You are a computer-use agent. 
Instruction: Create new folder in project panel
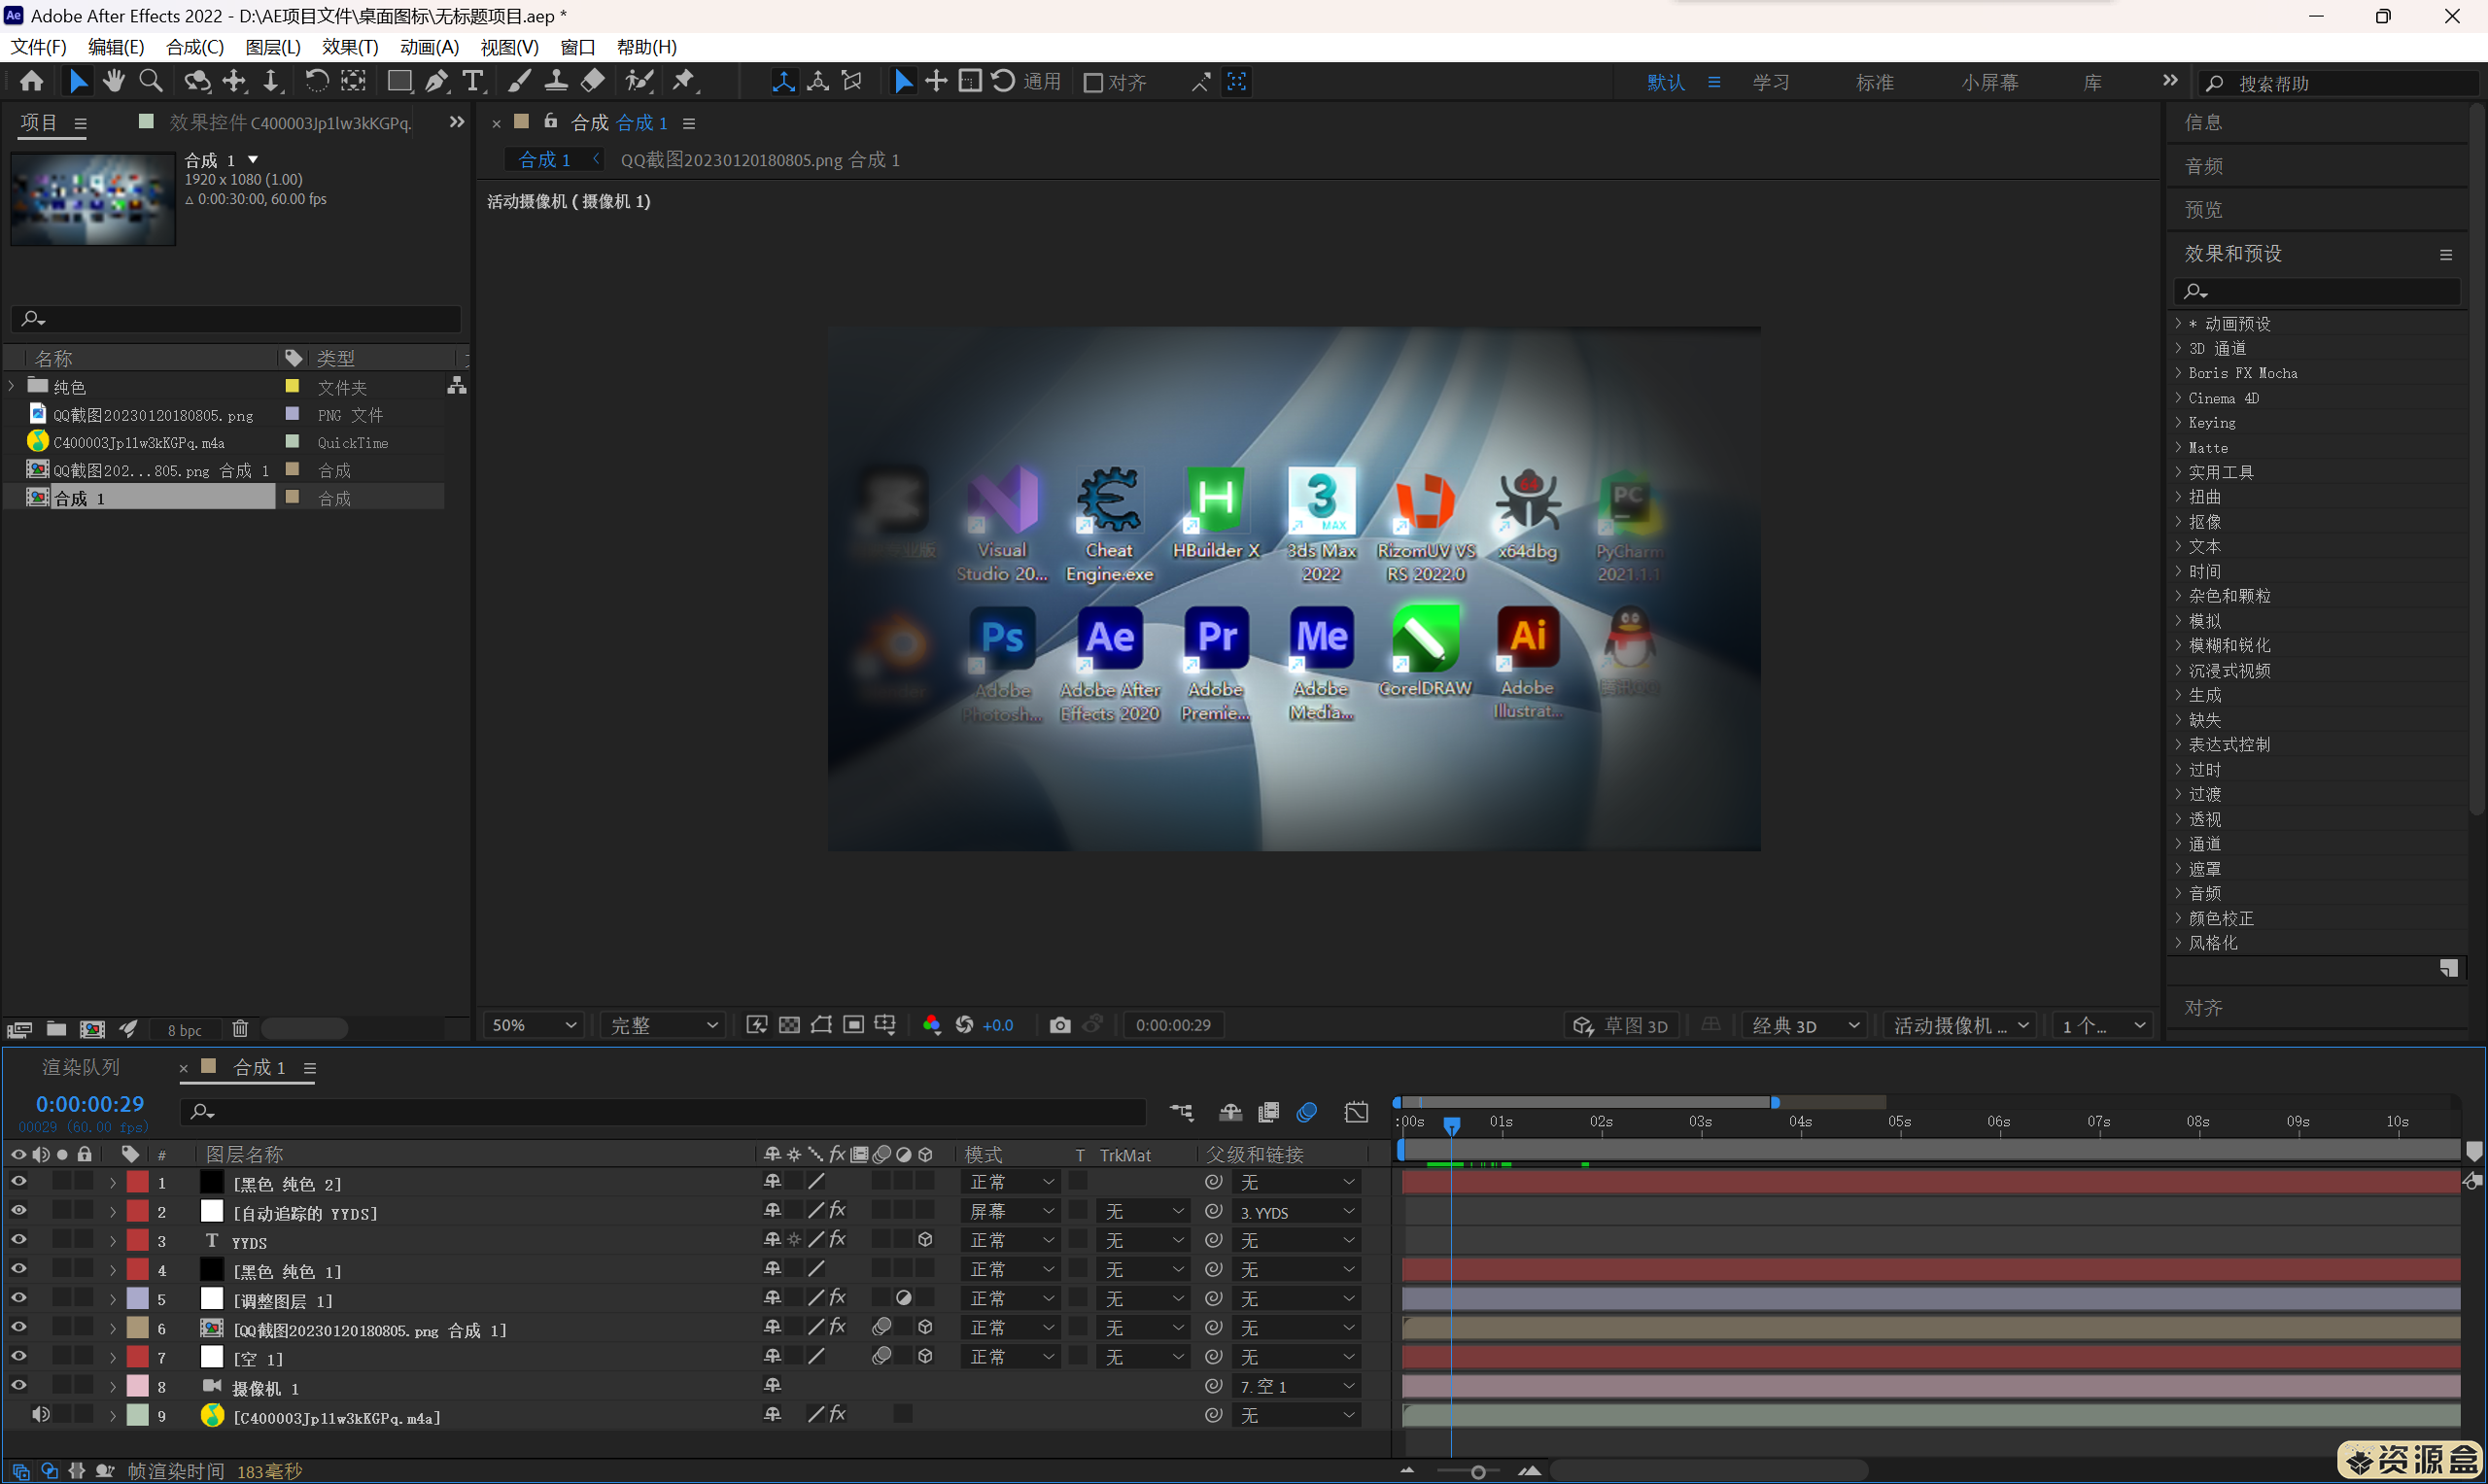click(56, 1029)
